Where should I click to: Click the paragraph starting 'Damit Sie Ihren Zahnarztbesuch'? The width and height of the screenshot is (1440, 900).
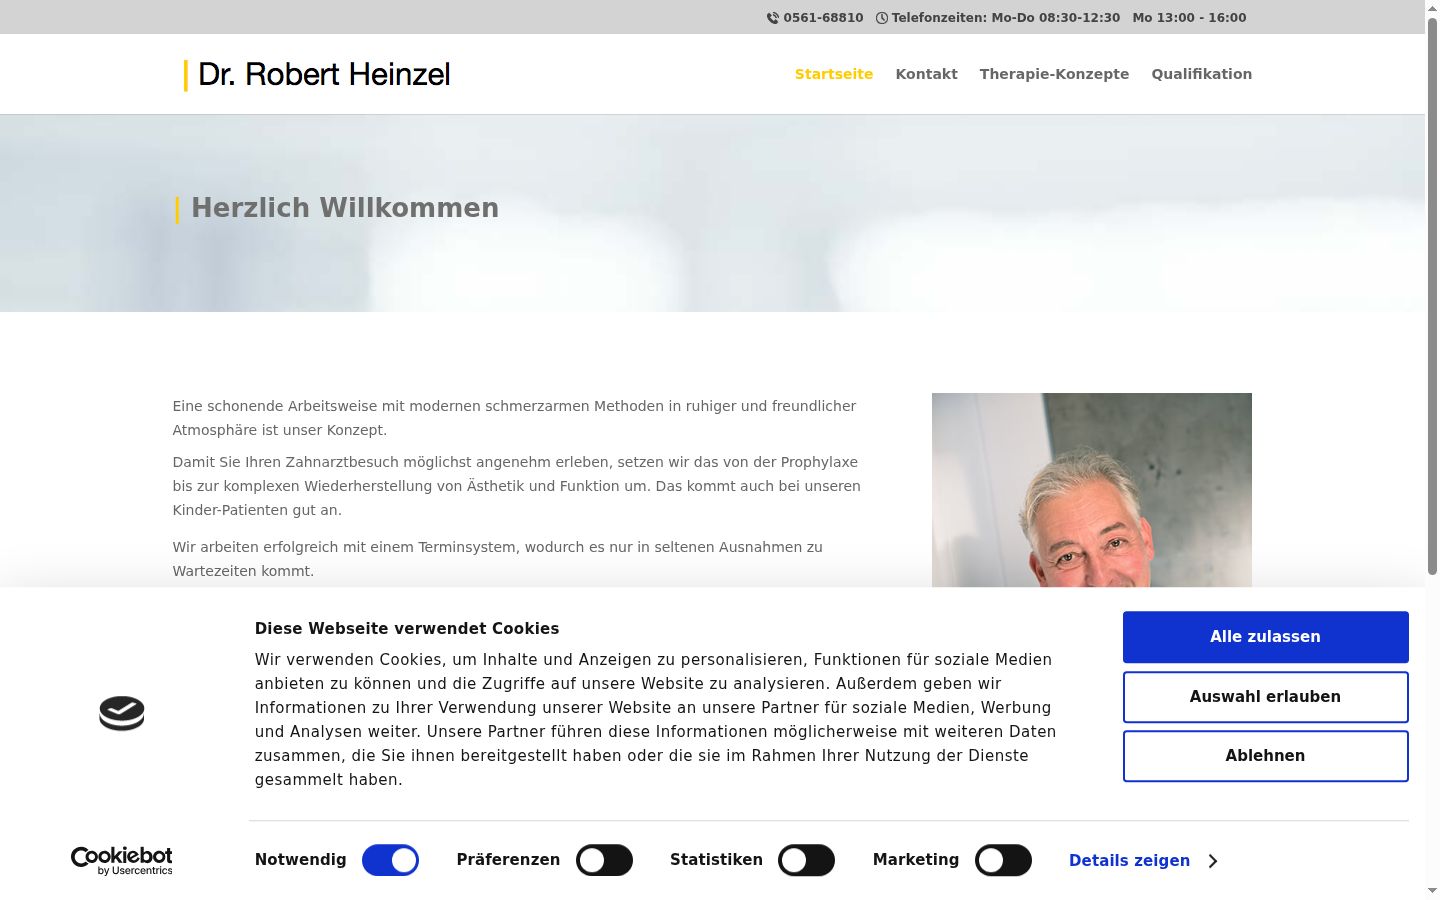coord(516,486)
